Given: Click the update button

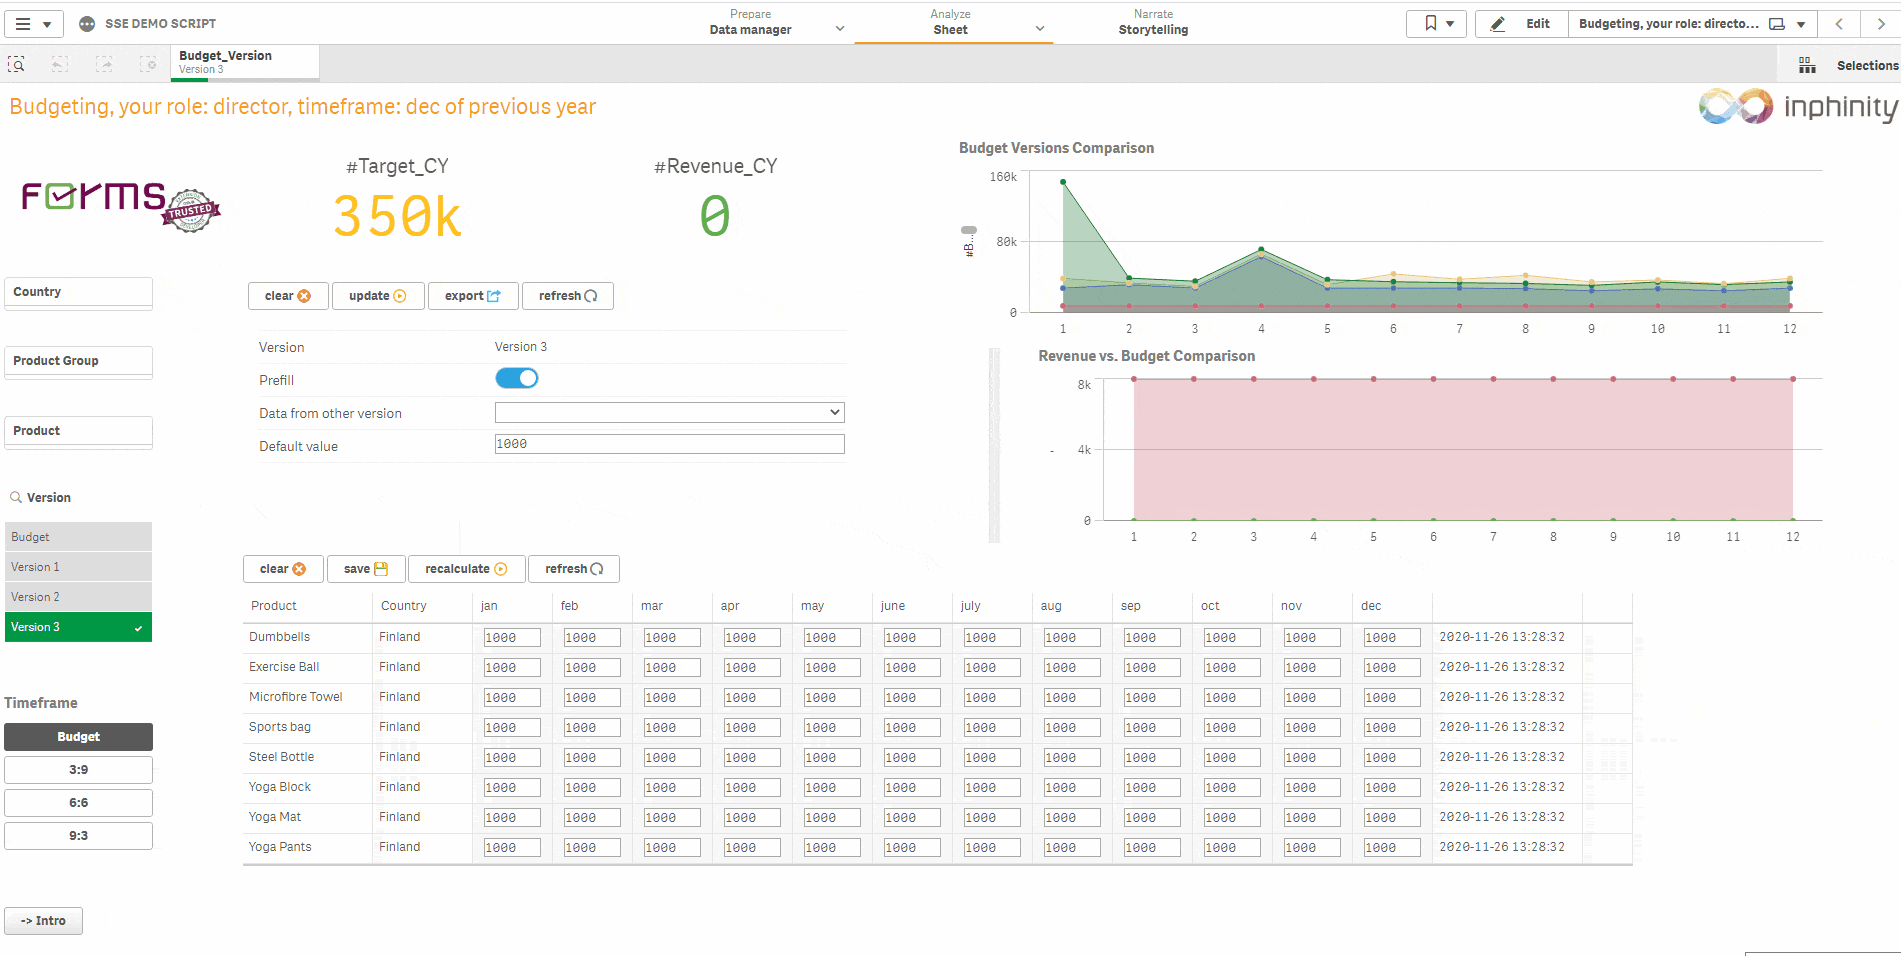Looking at the screenshot, I should click(x=378, y=296).
